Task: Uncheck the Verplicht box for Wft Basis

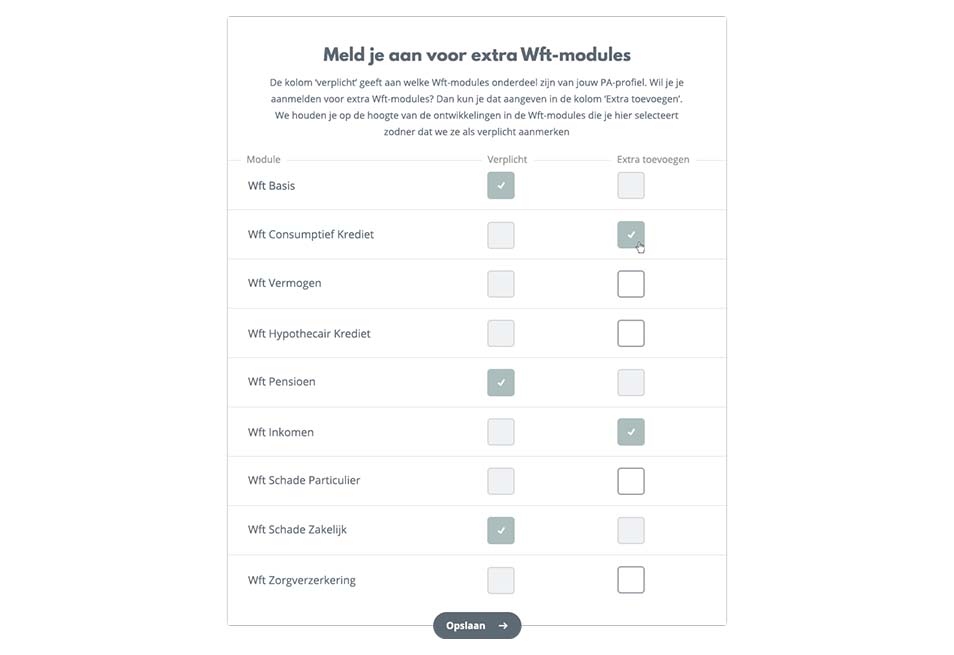Action: click(x=501, y=185)
